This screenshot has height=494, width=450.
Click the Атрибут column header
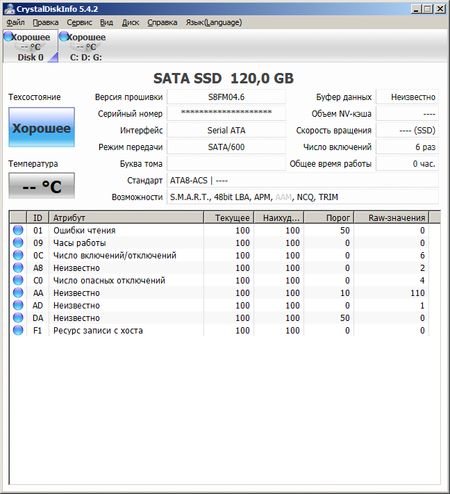[126, 218]
